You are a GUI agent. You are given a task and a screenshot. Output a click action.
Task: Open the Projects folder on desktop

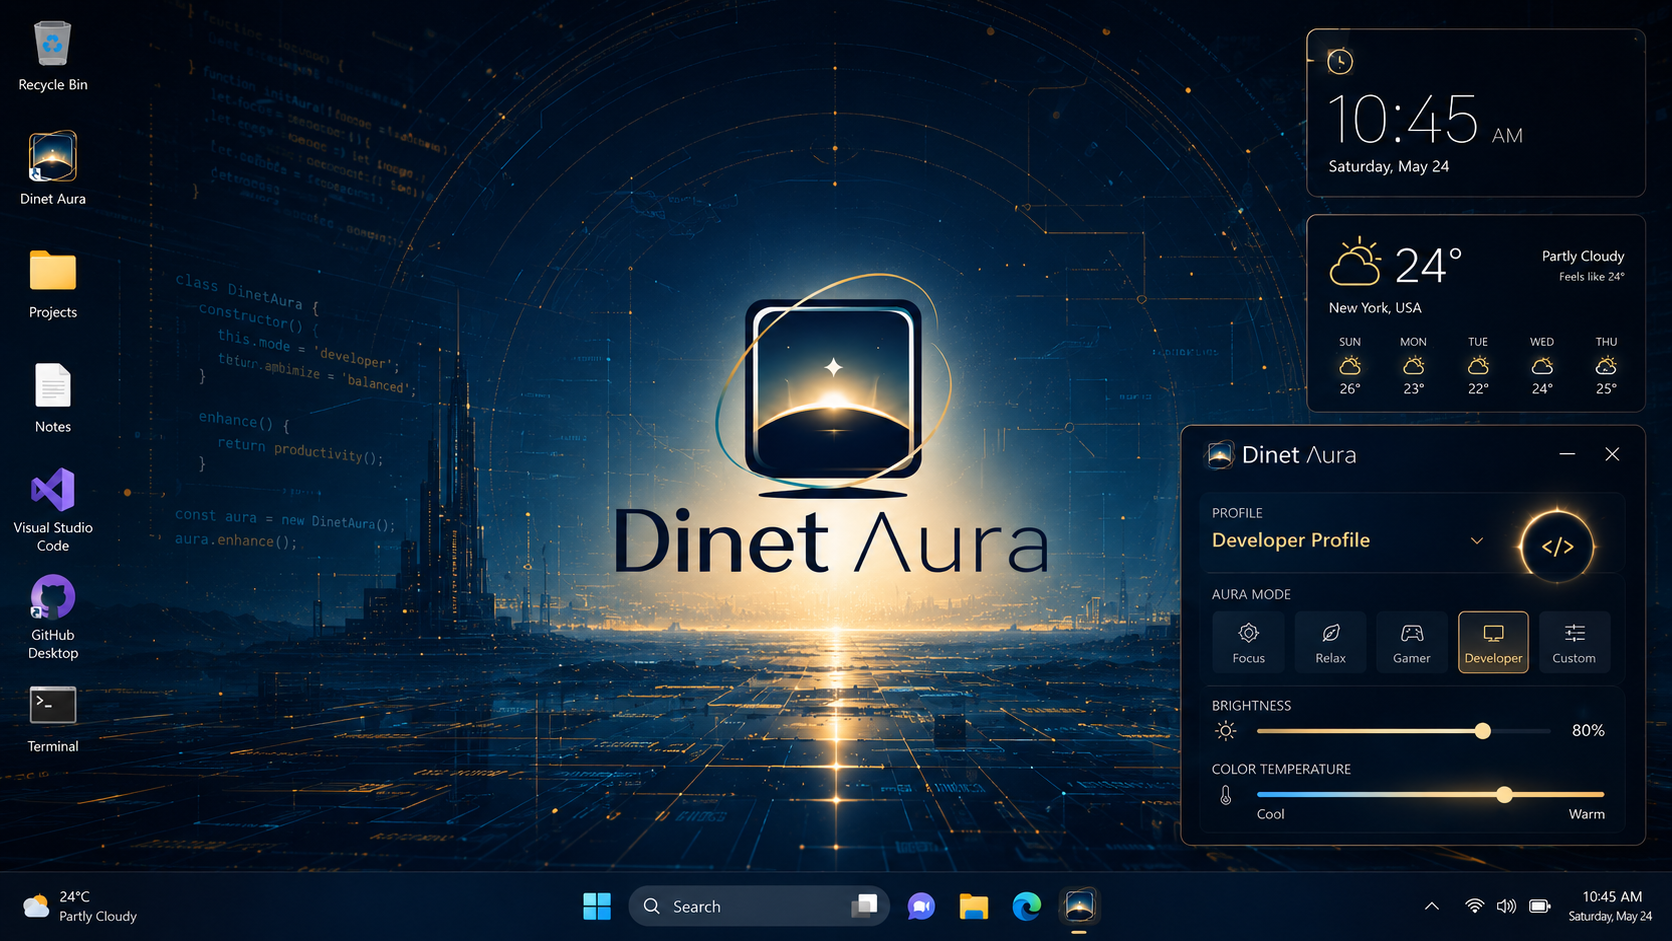tap(52, 284)
